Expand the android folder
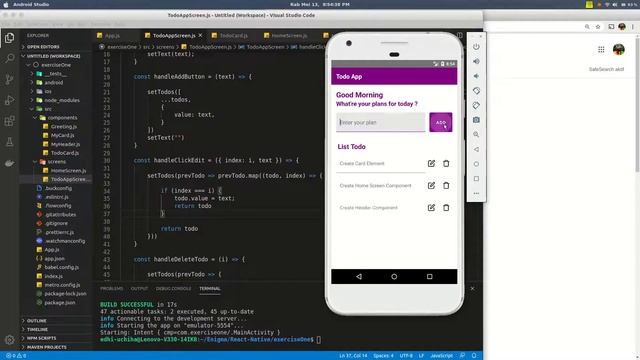The height and width of the screenshot is (360, 640). coord(53,82)
